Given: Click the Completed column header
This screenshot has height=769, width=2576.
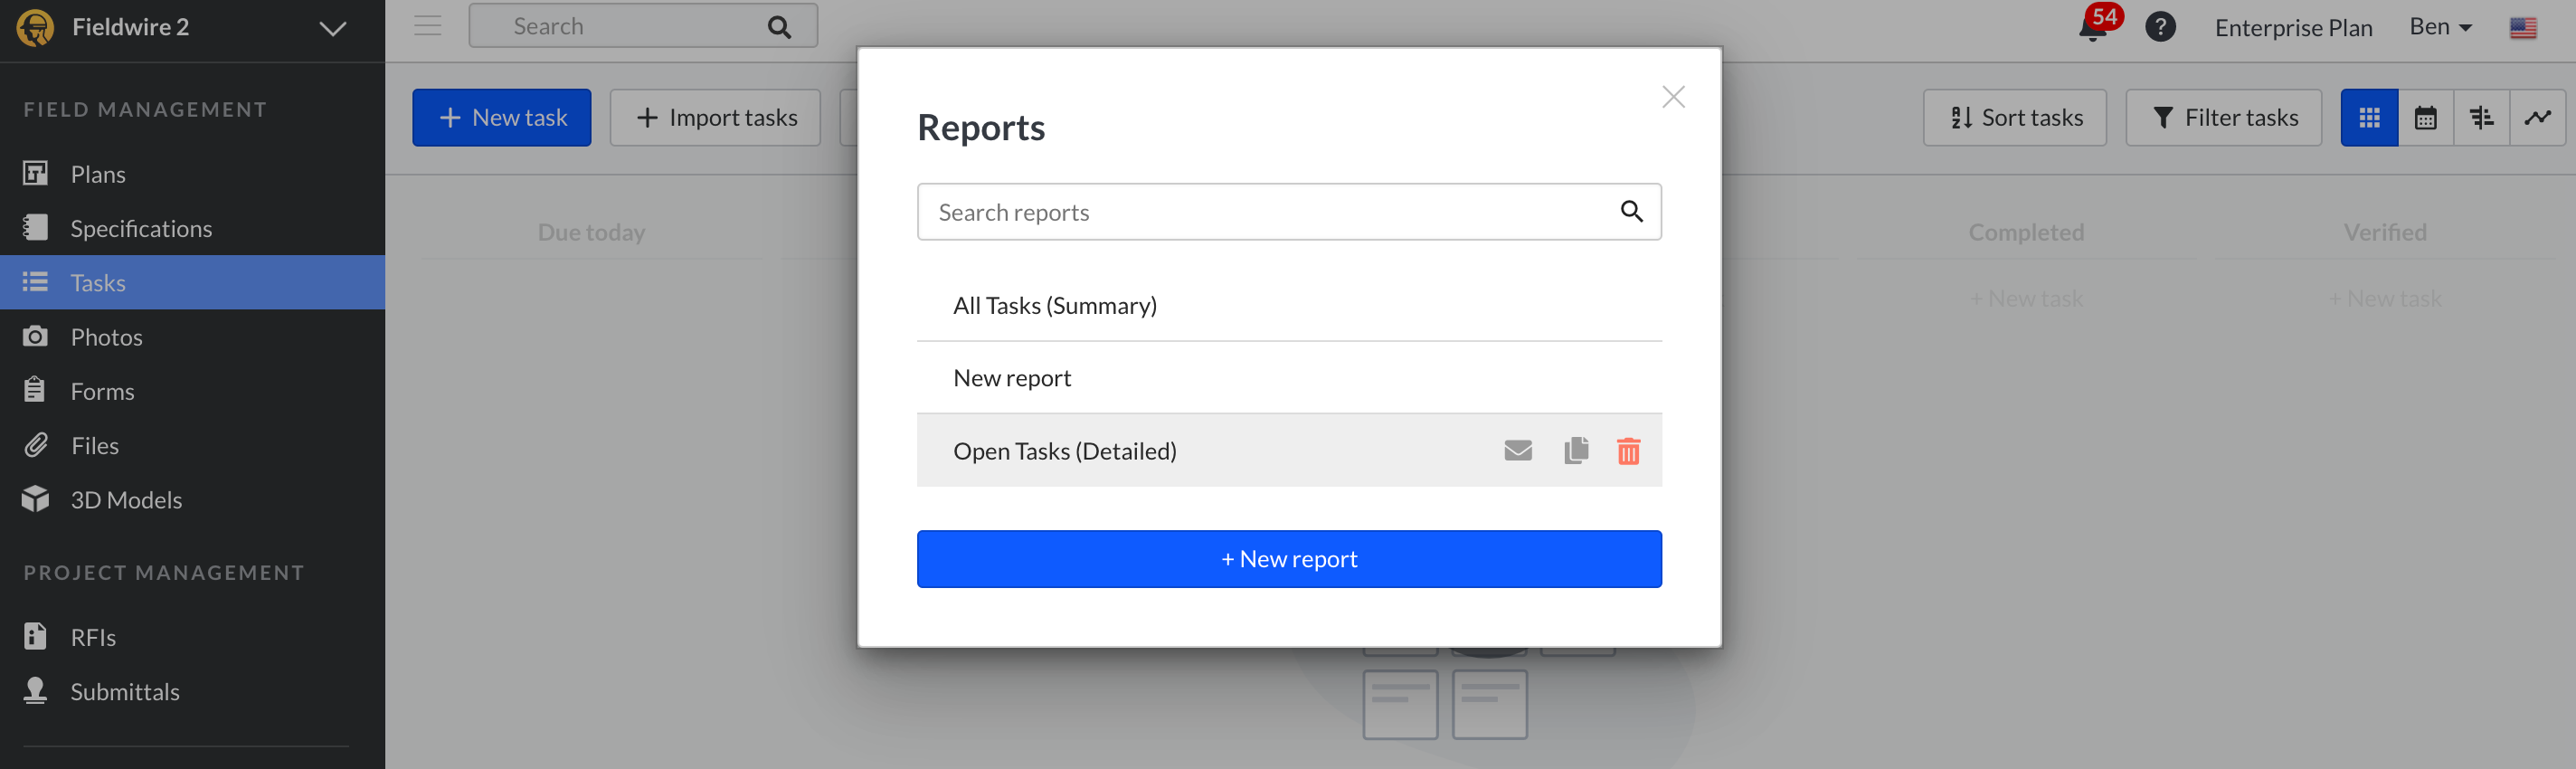Looking at the screenshot, I should 2026,233.
